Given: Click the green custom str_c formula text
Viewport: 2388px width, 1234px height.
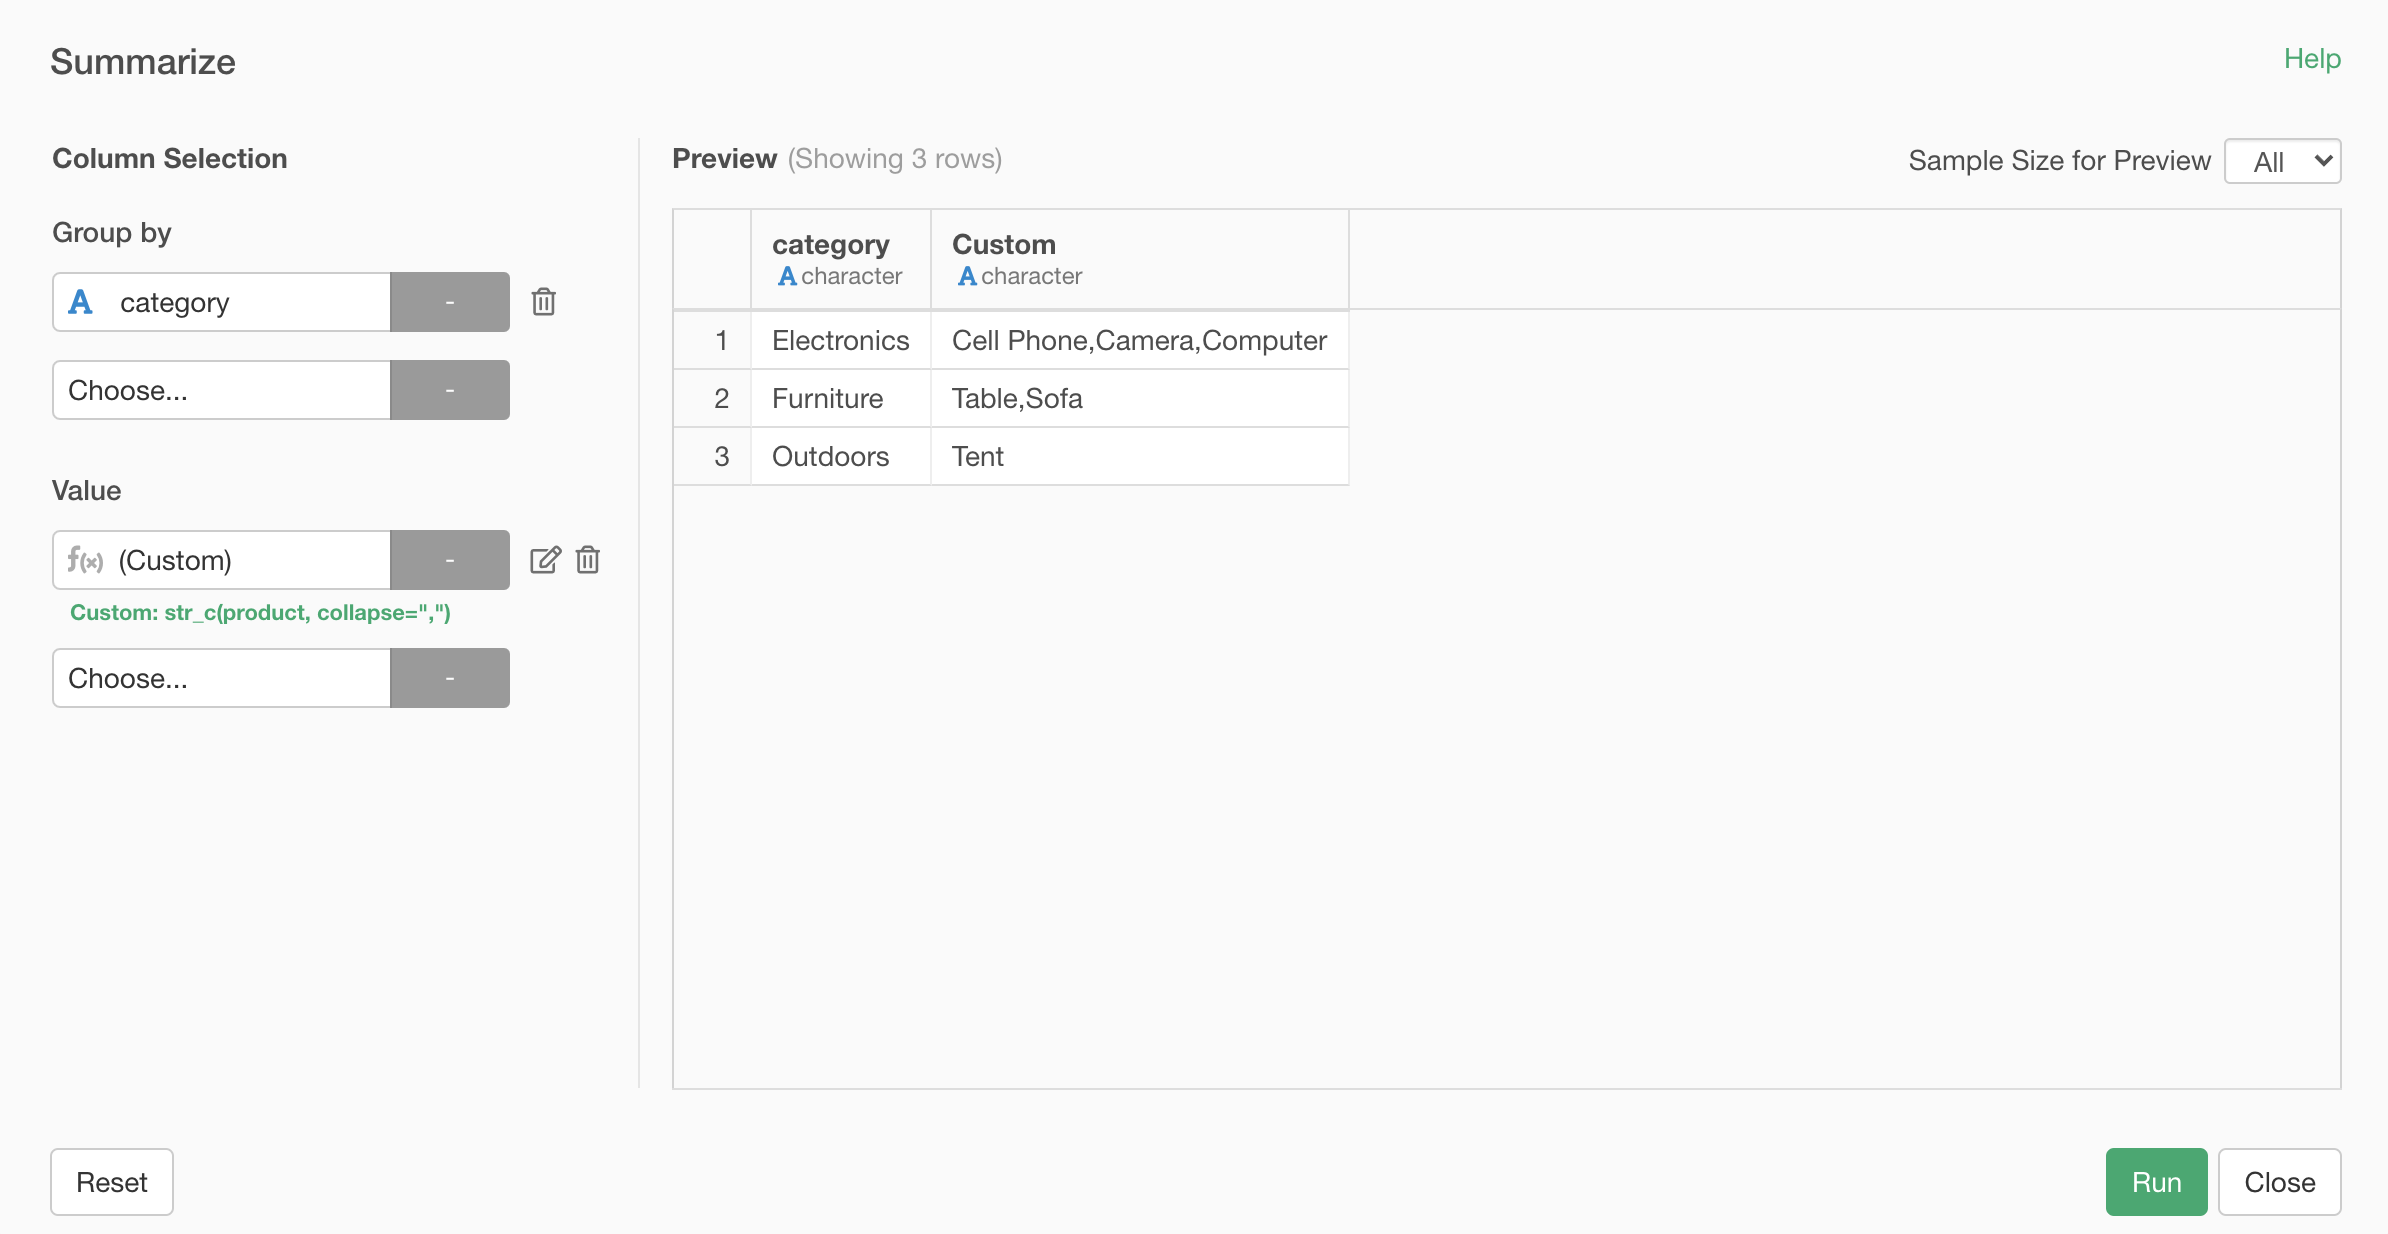Looking at the screenshot, I should coord(260,612).
